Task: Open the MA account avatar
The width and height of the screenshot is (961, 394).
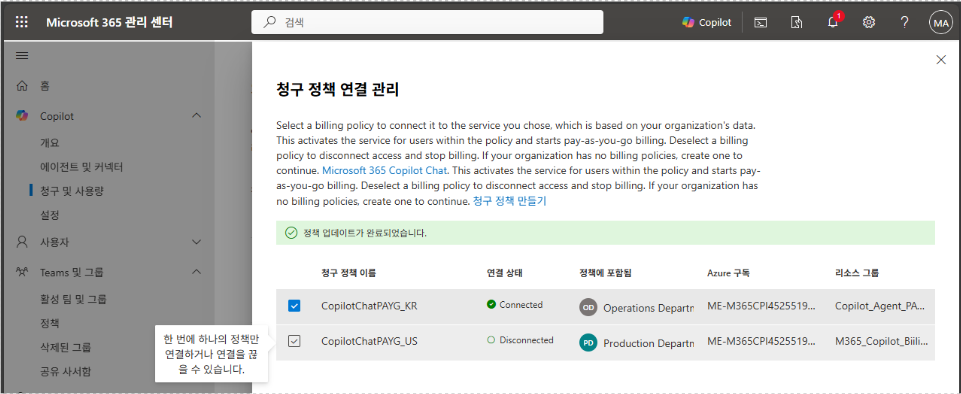Action: coord(940,23)
